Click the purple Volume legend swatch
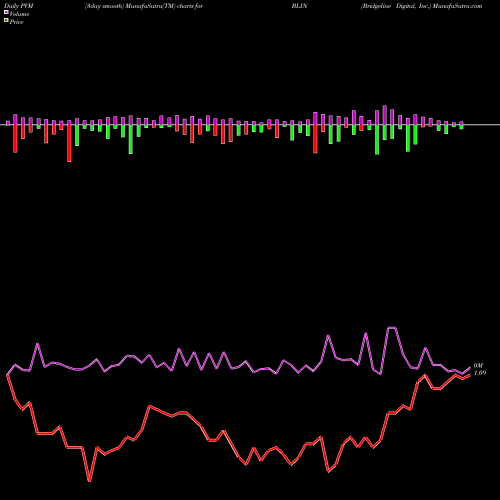This screenshot has height=500, width=500. tap(6, 13)
